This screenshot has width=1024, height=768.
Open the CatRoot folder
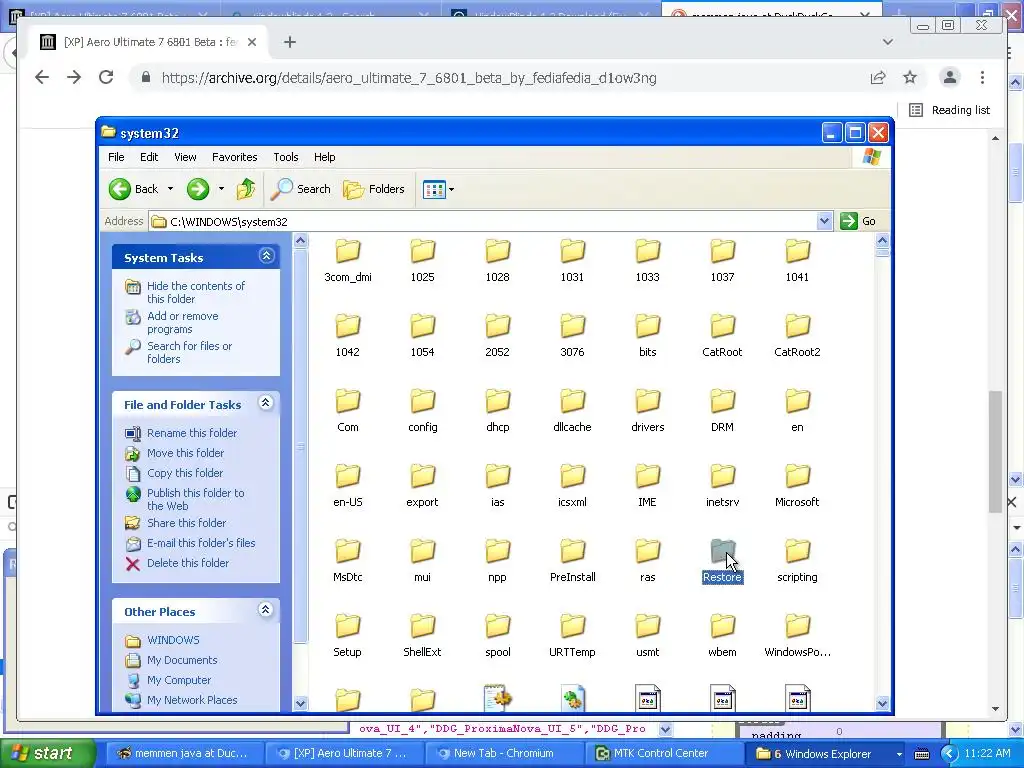tap(722, 335)
